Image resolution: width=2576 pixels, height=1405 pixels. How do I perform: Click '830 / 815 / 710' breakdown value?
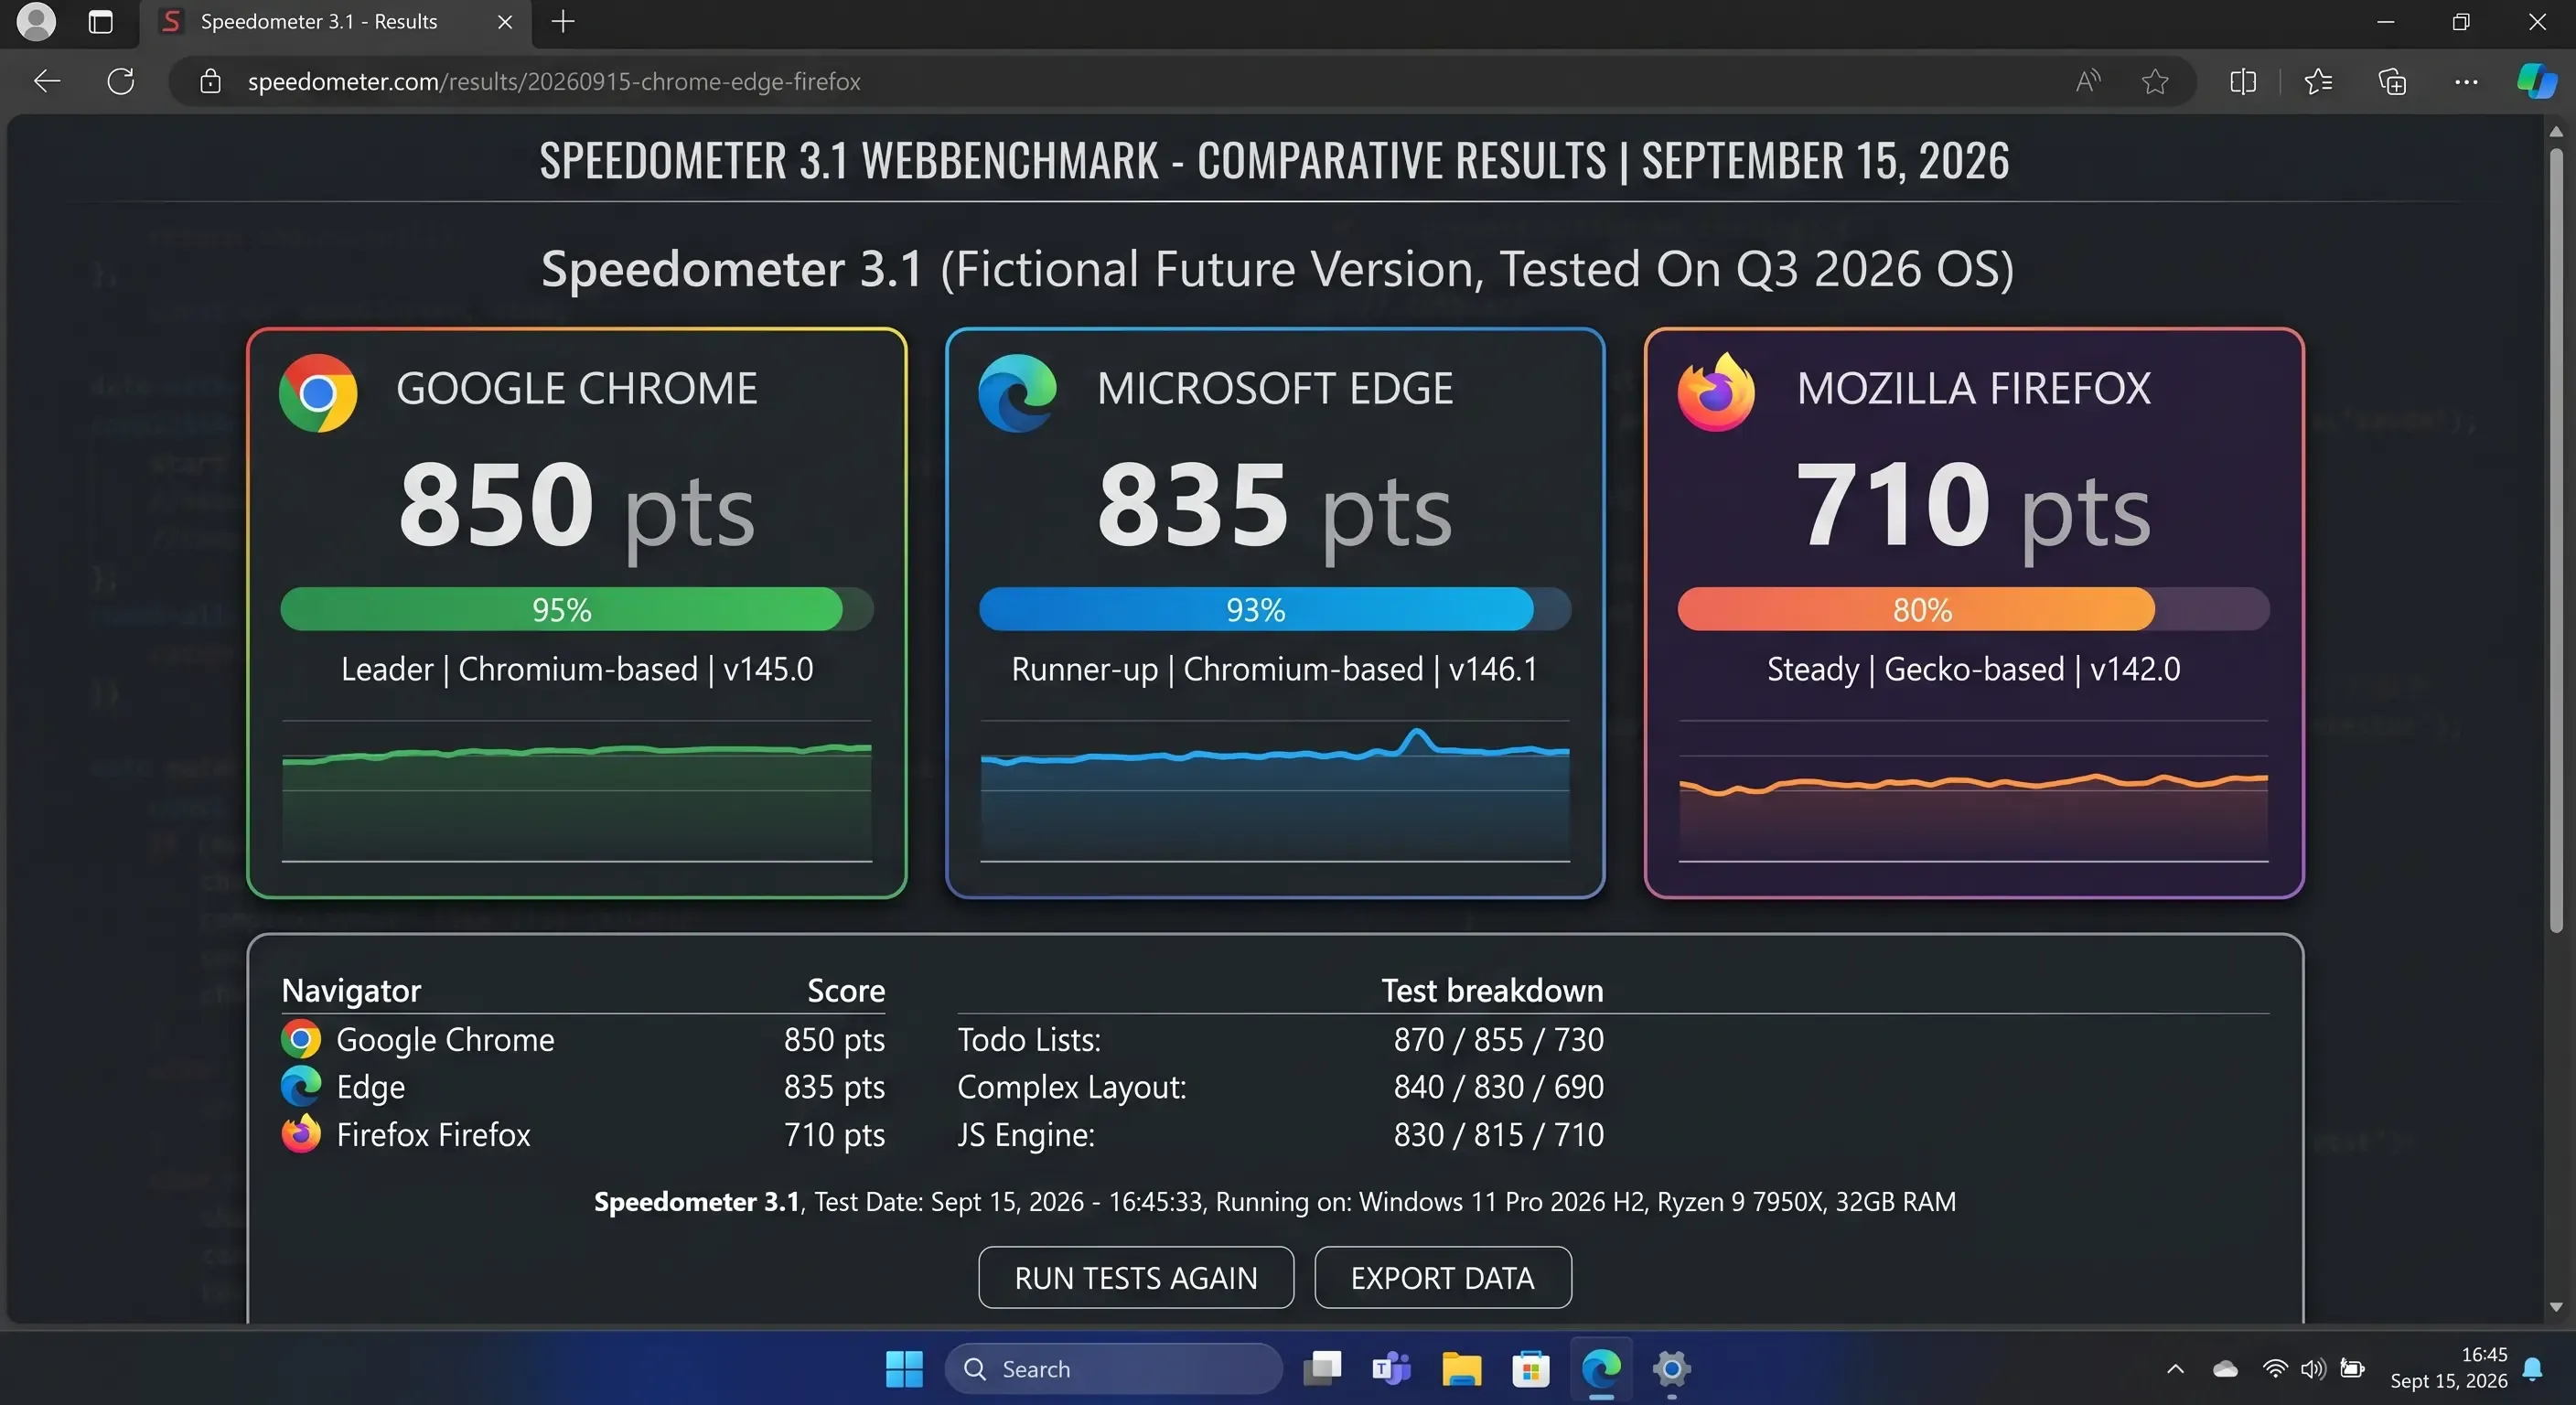pyautogui.click(x=1499, y=1135)
